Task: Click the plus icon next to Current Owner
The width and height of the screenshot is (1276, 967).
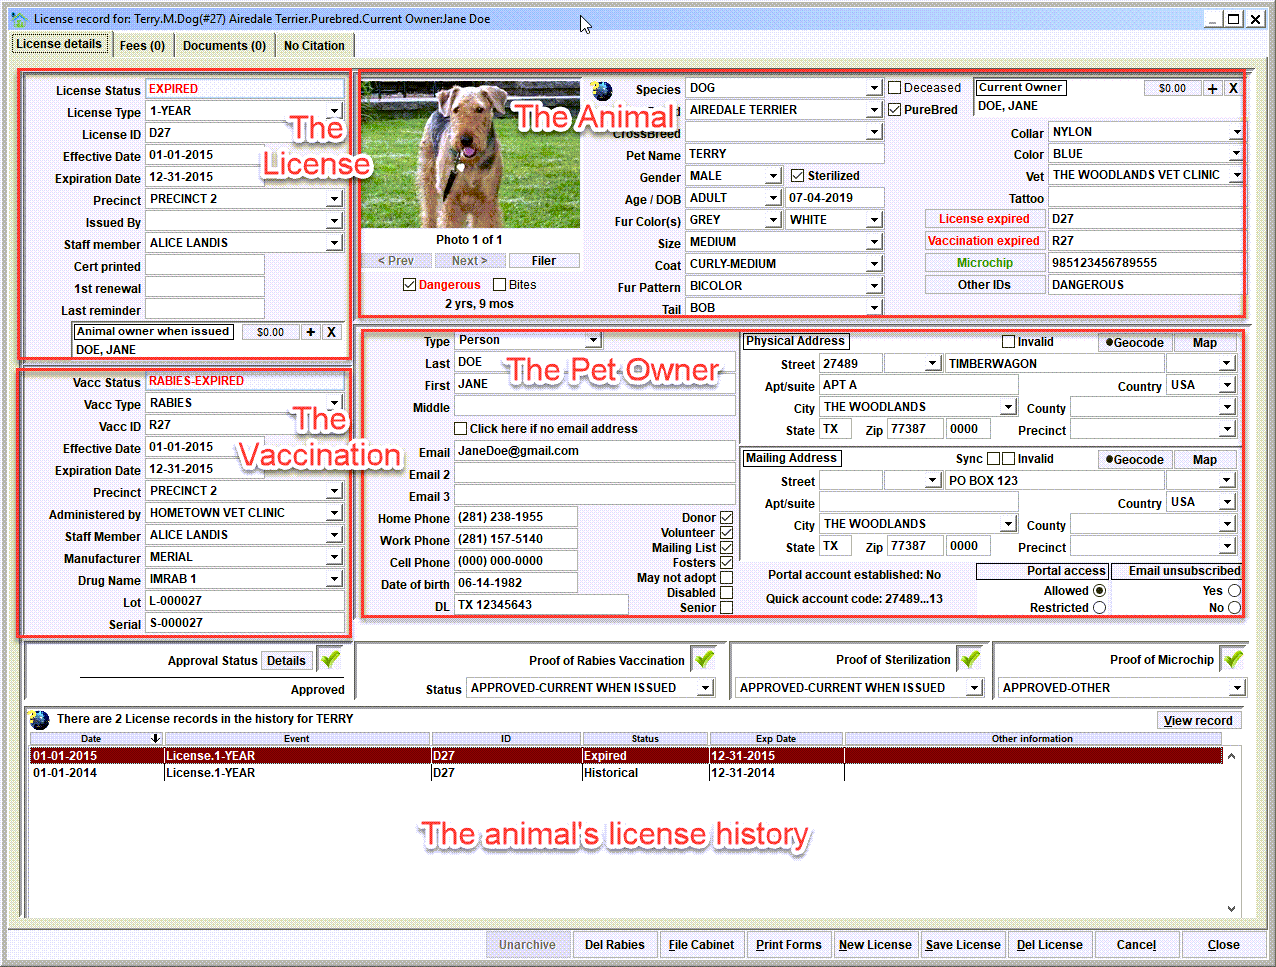Action: pyautogui.click(x=1212, y=88)
